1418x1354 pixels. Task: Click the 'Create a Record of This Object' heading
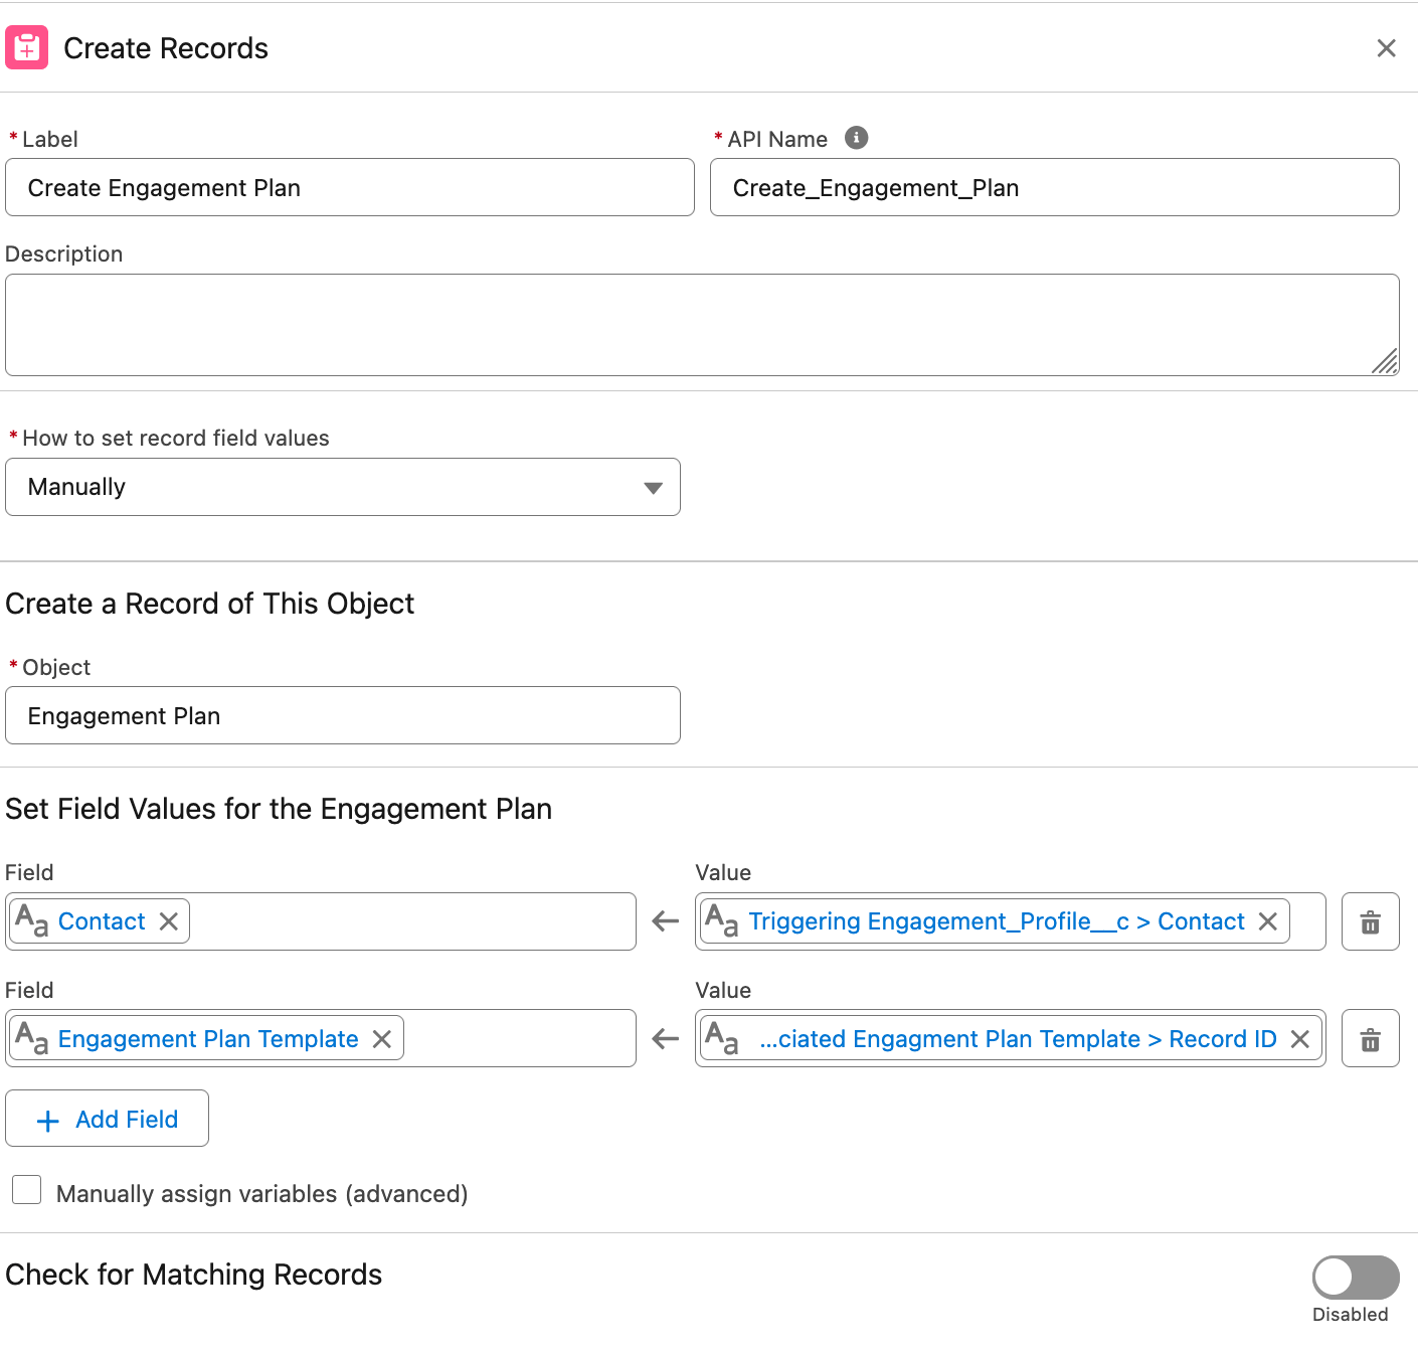(210, 604)
